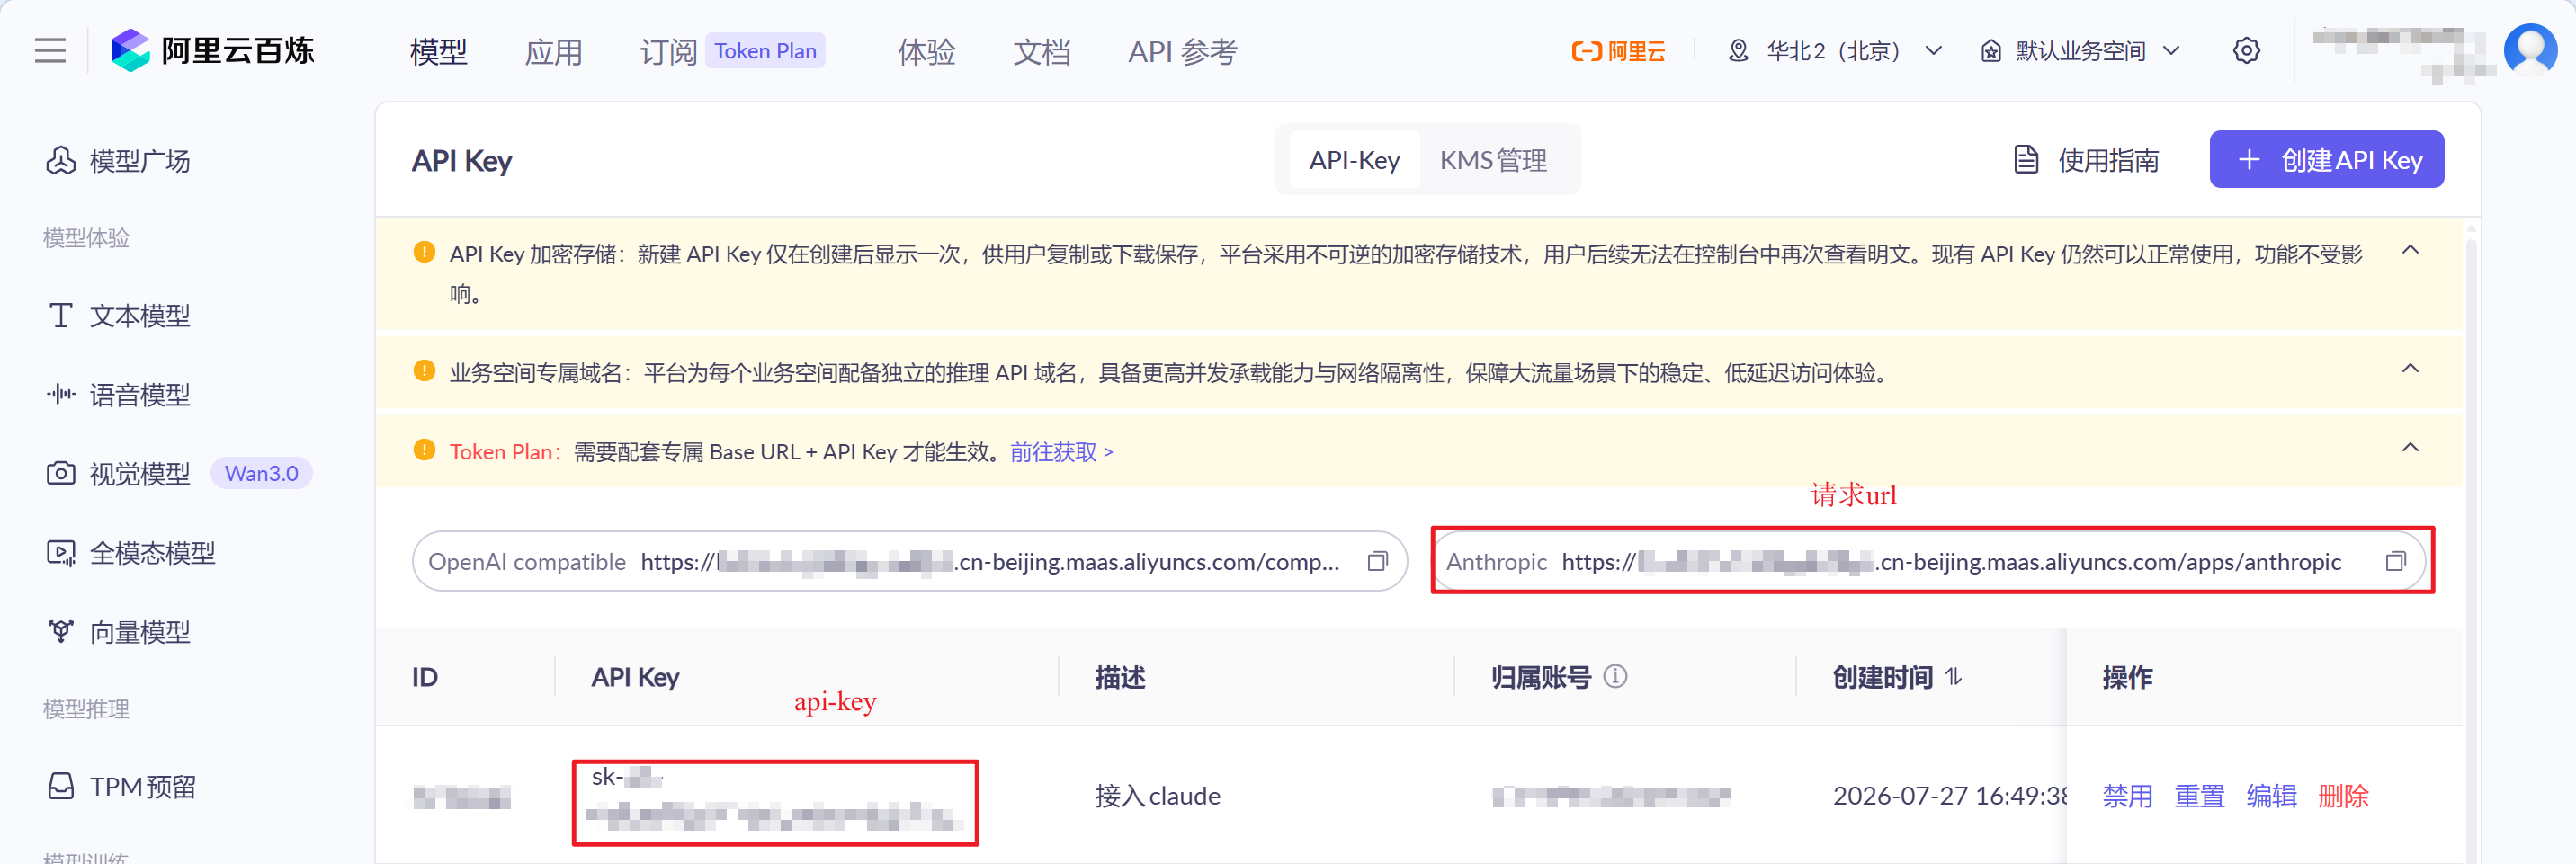Show the 归属账号 info tooltip icon
Image resolution: width=2576 pixels, height=864 pixels.
click(1615, 677)
